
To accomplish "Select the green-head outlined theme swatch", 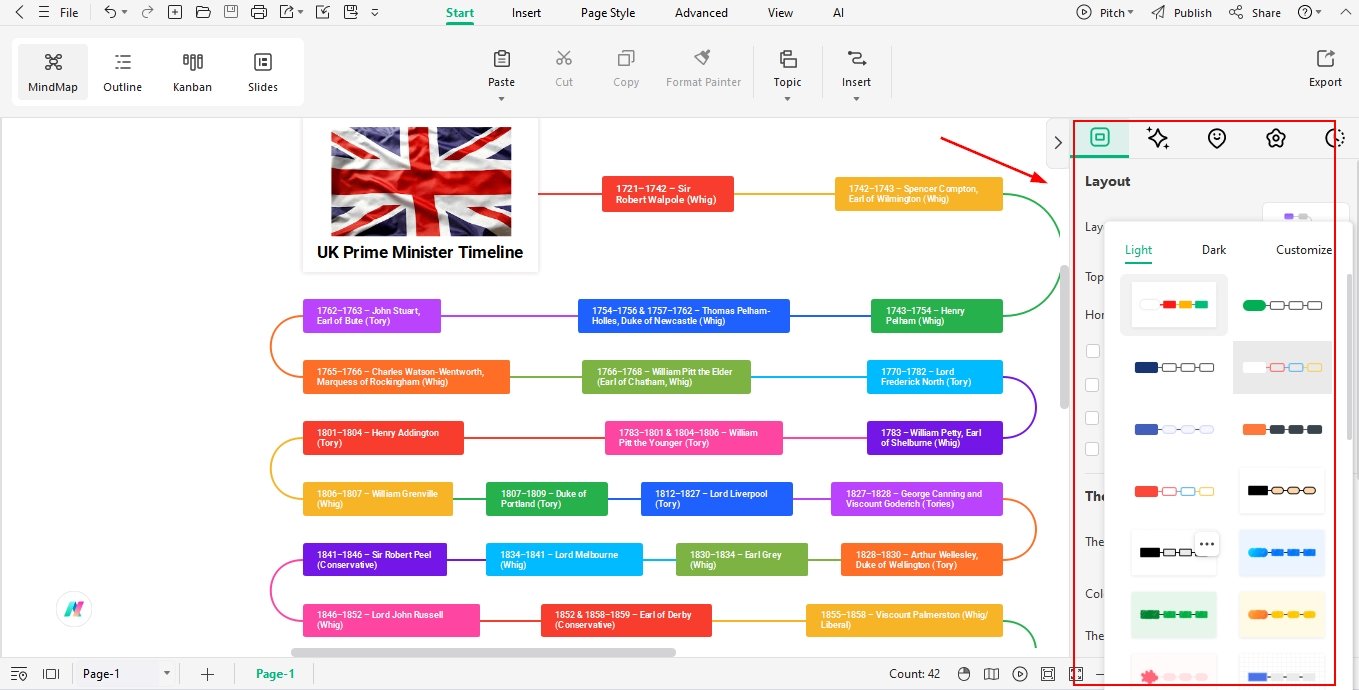I will [x=1282, y=305].
